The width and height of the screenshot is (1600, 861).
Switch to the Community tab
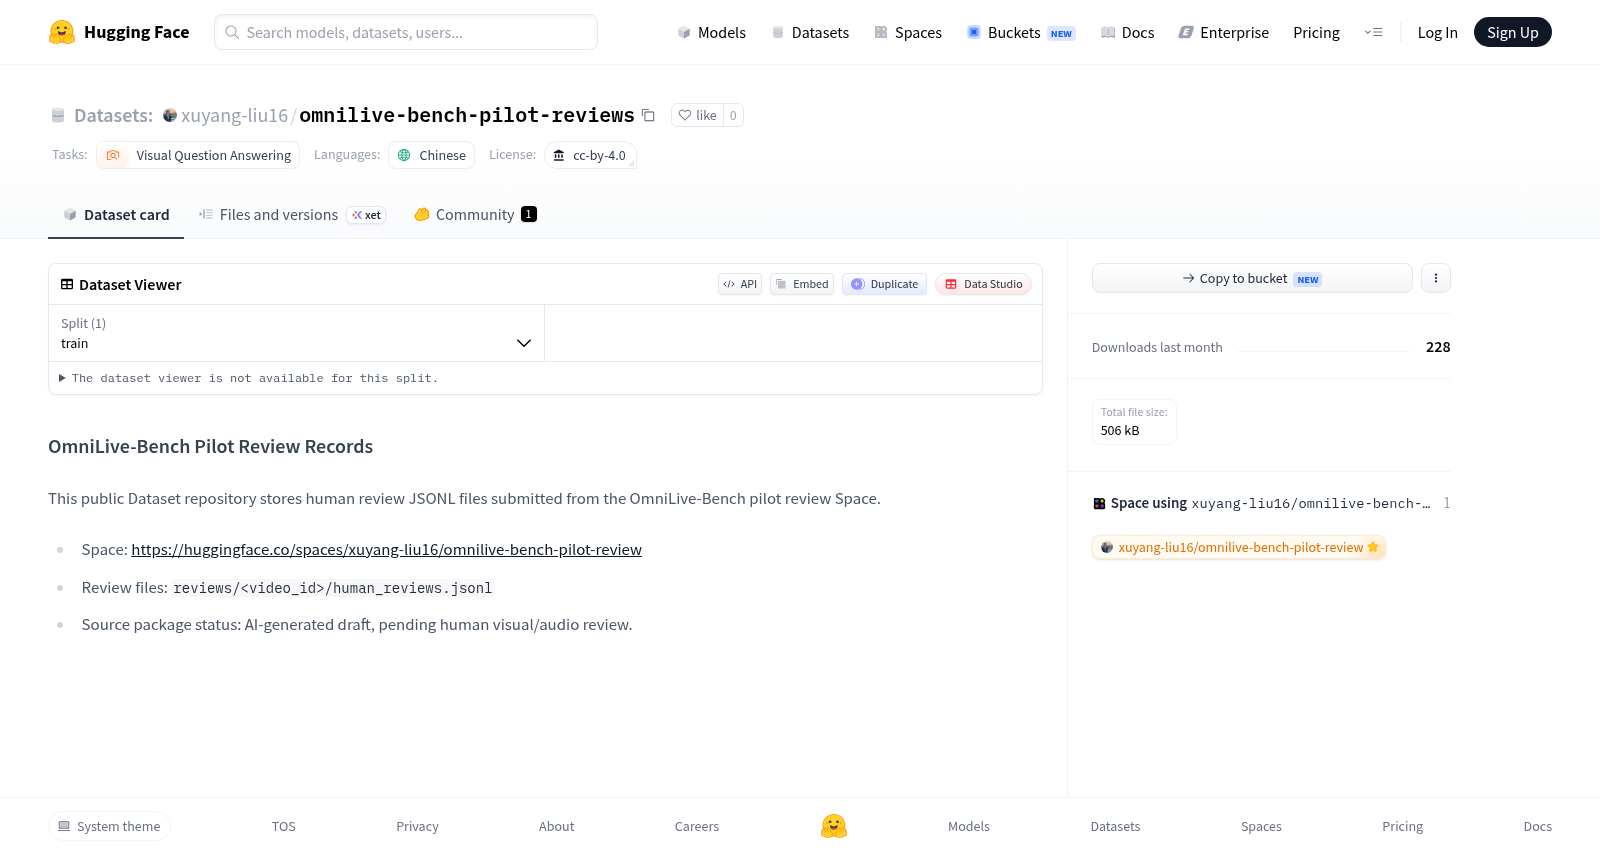pyautogui.click(x=476, y=215)
